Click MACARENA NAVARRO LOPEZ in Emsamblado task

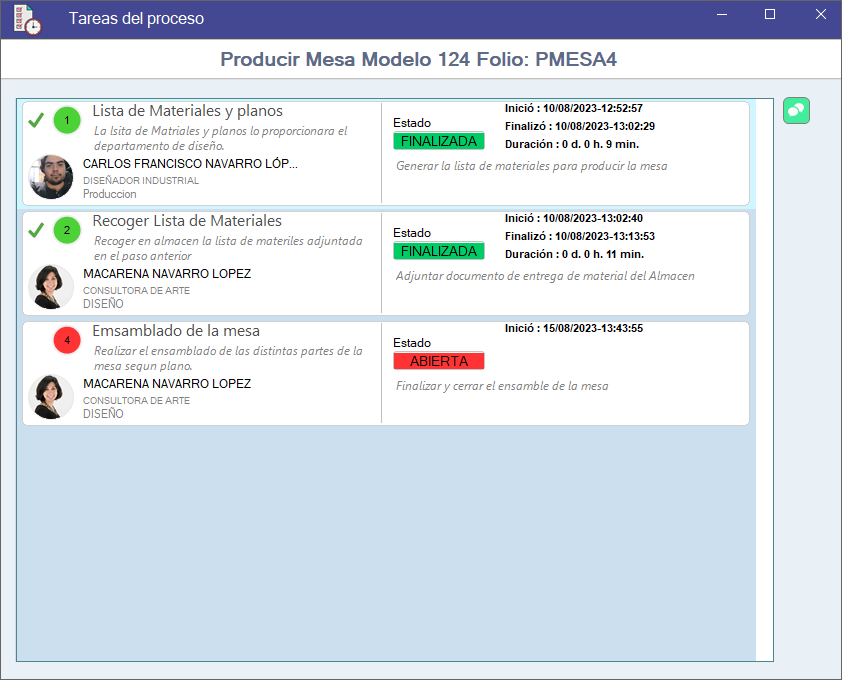click(x=167, y=384)
